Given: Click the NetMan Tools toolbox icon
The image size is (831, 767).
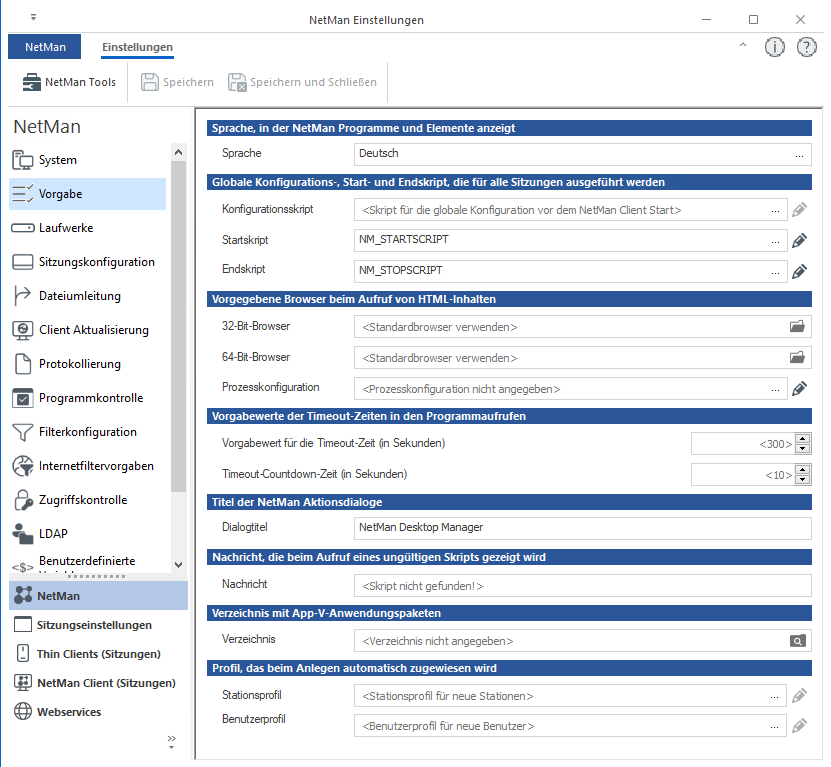Looking at the screenshot, I should [x=30, y=82].
